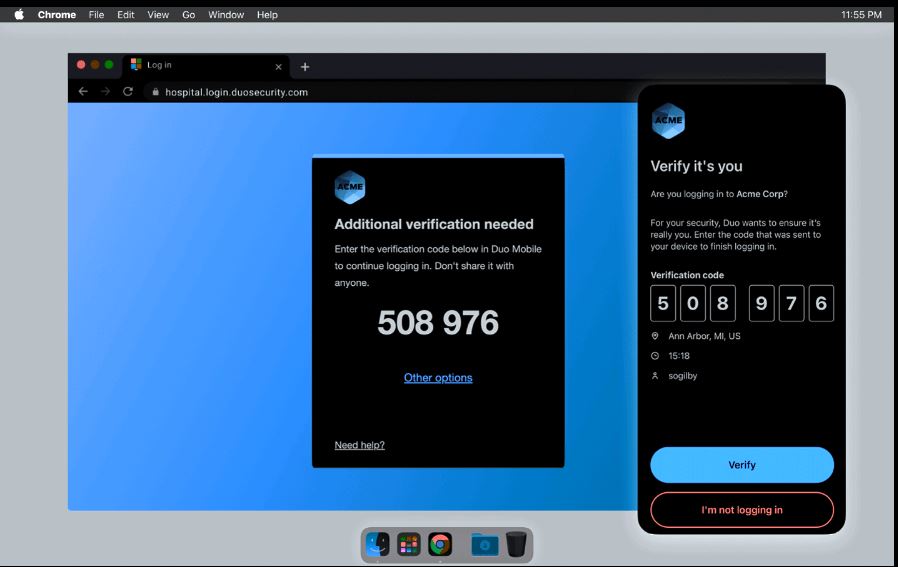Click the first code digit box showing 5

(663, 303)
